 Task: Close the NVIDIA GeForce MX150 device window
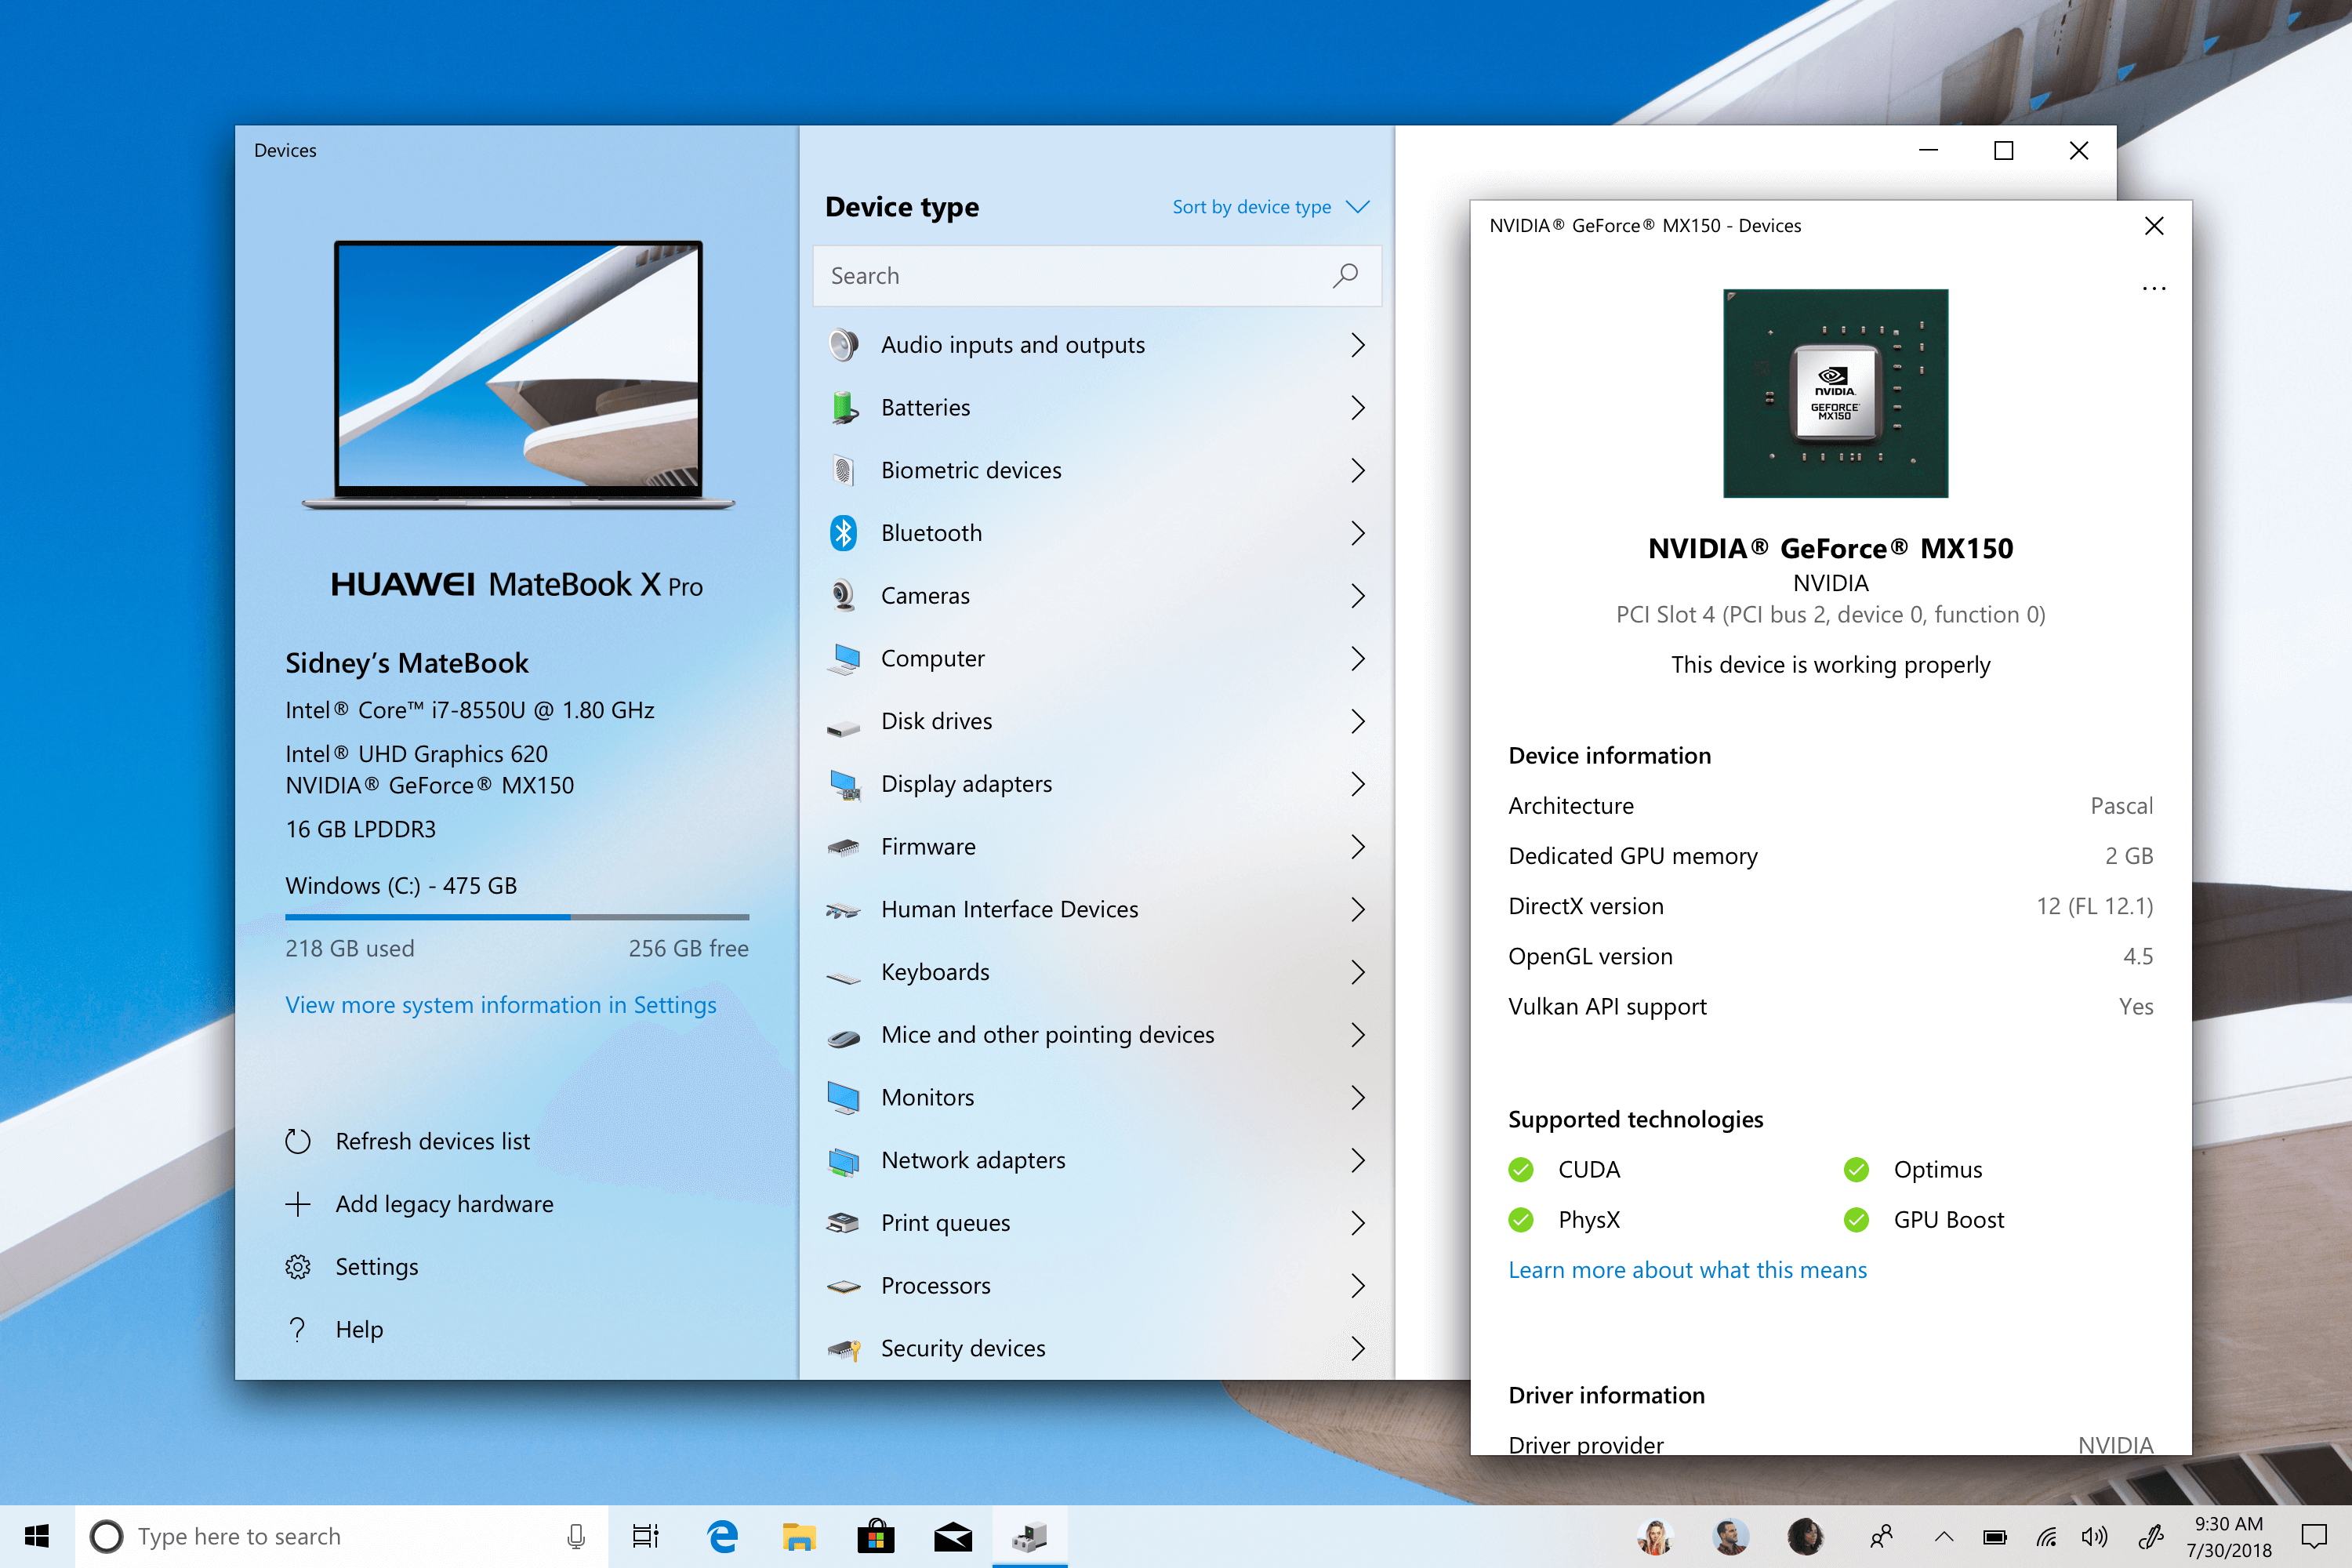(2154, 226)
